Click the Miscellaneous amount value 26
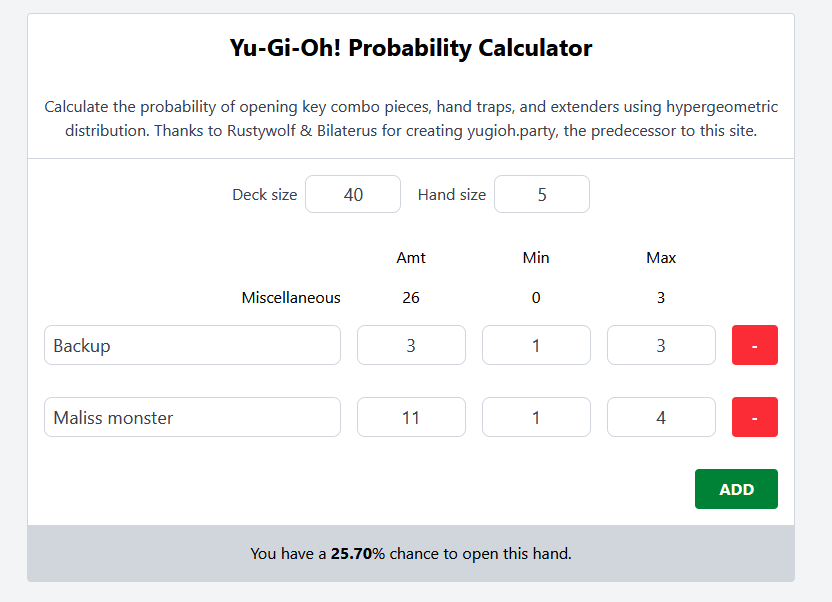Image resolution: width=832 pixels, height=602 pixels. click(x=411, y=297)
